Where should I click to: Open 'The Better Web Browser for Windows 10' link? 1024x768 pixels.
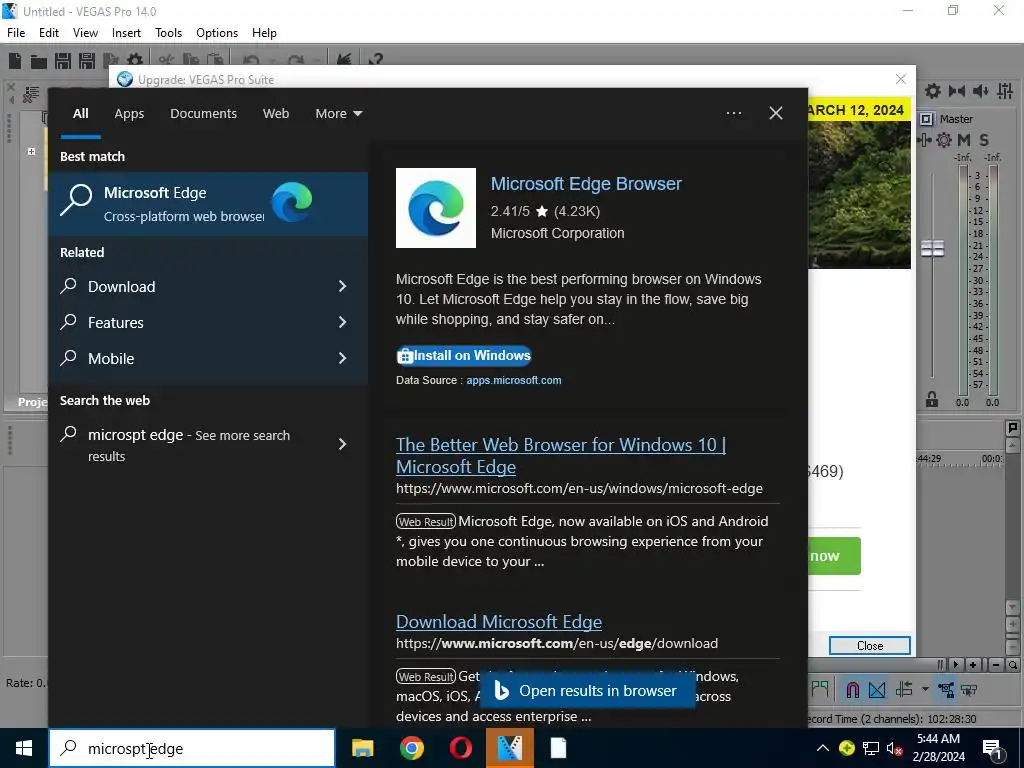pyautogui.click(x=561, y=455)
